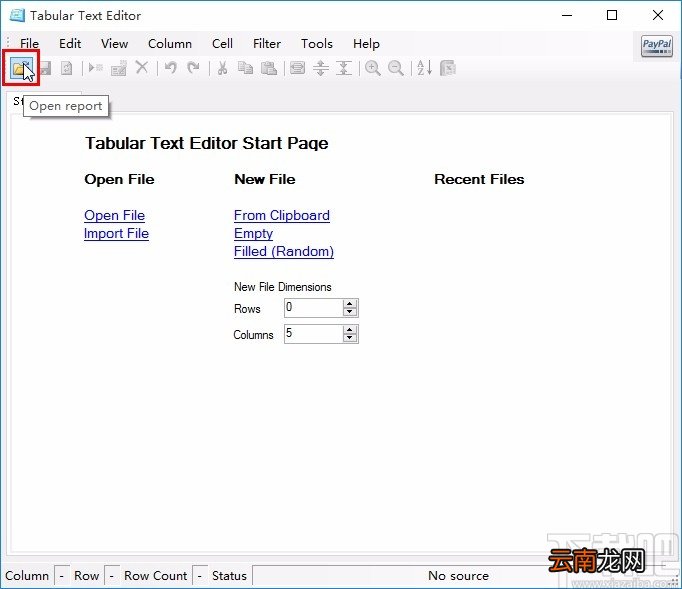Image resolution: width=682 pixels, height=589 pixels.
Task: Open the Cell menu
Action: [x=222, y=44]
